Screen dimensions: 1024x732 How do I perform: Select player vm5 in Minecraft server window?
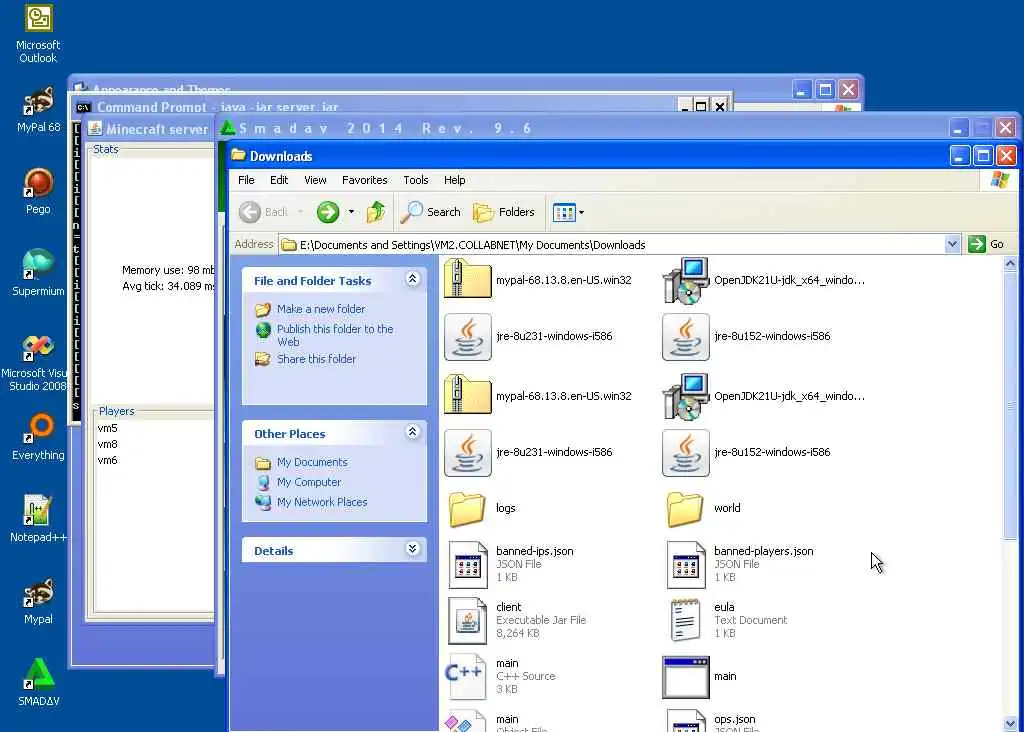point(107,428)
